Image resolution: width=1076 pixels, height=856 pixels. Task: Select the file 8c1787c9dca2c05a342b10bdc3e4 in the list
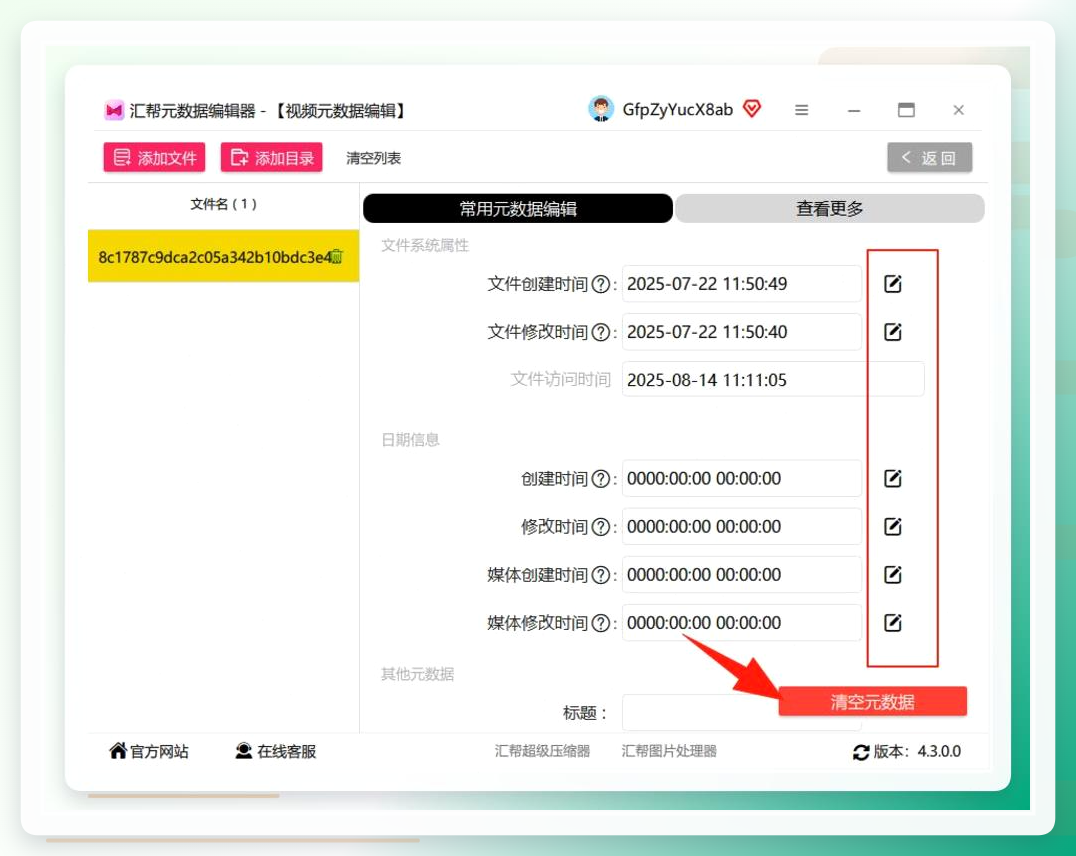tap(224, 256)
